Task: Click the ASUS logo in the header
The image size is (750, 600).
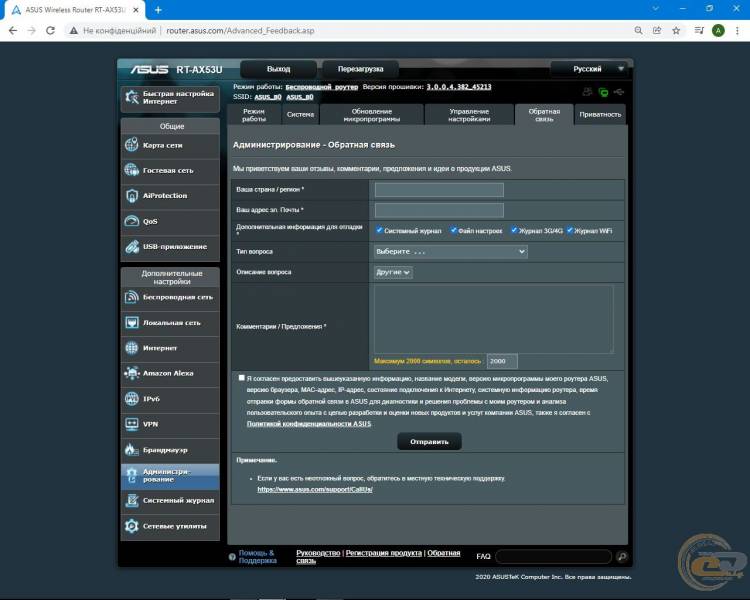Action: (149, 69)
